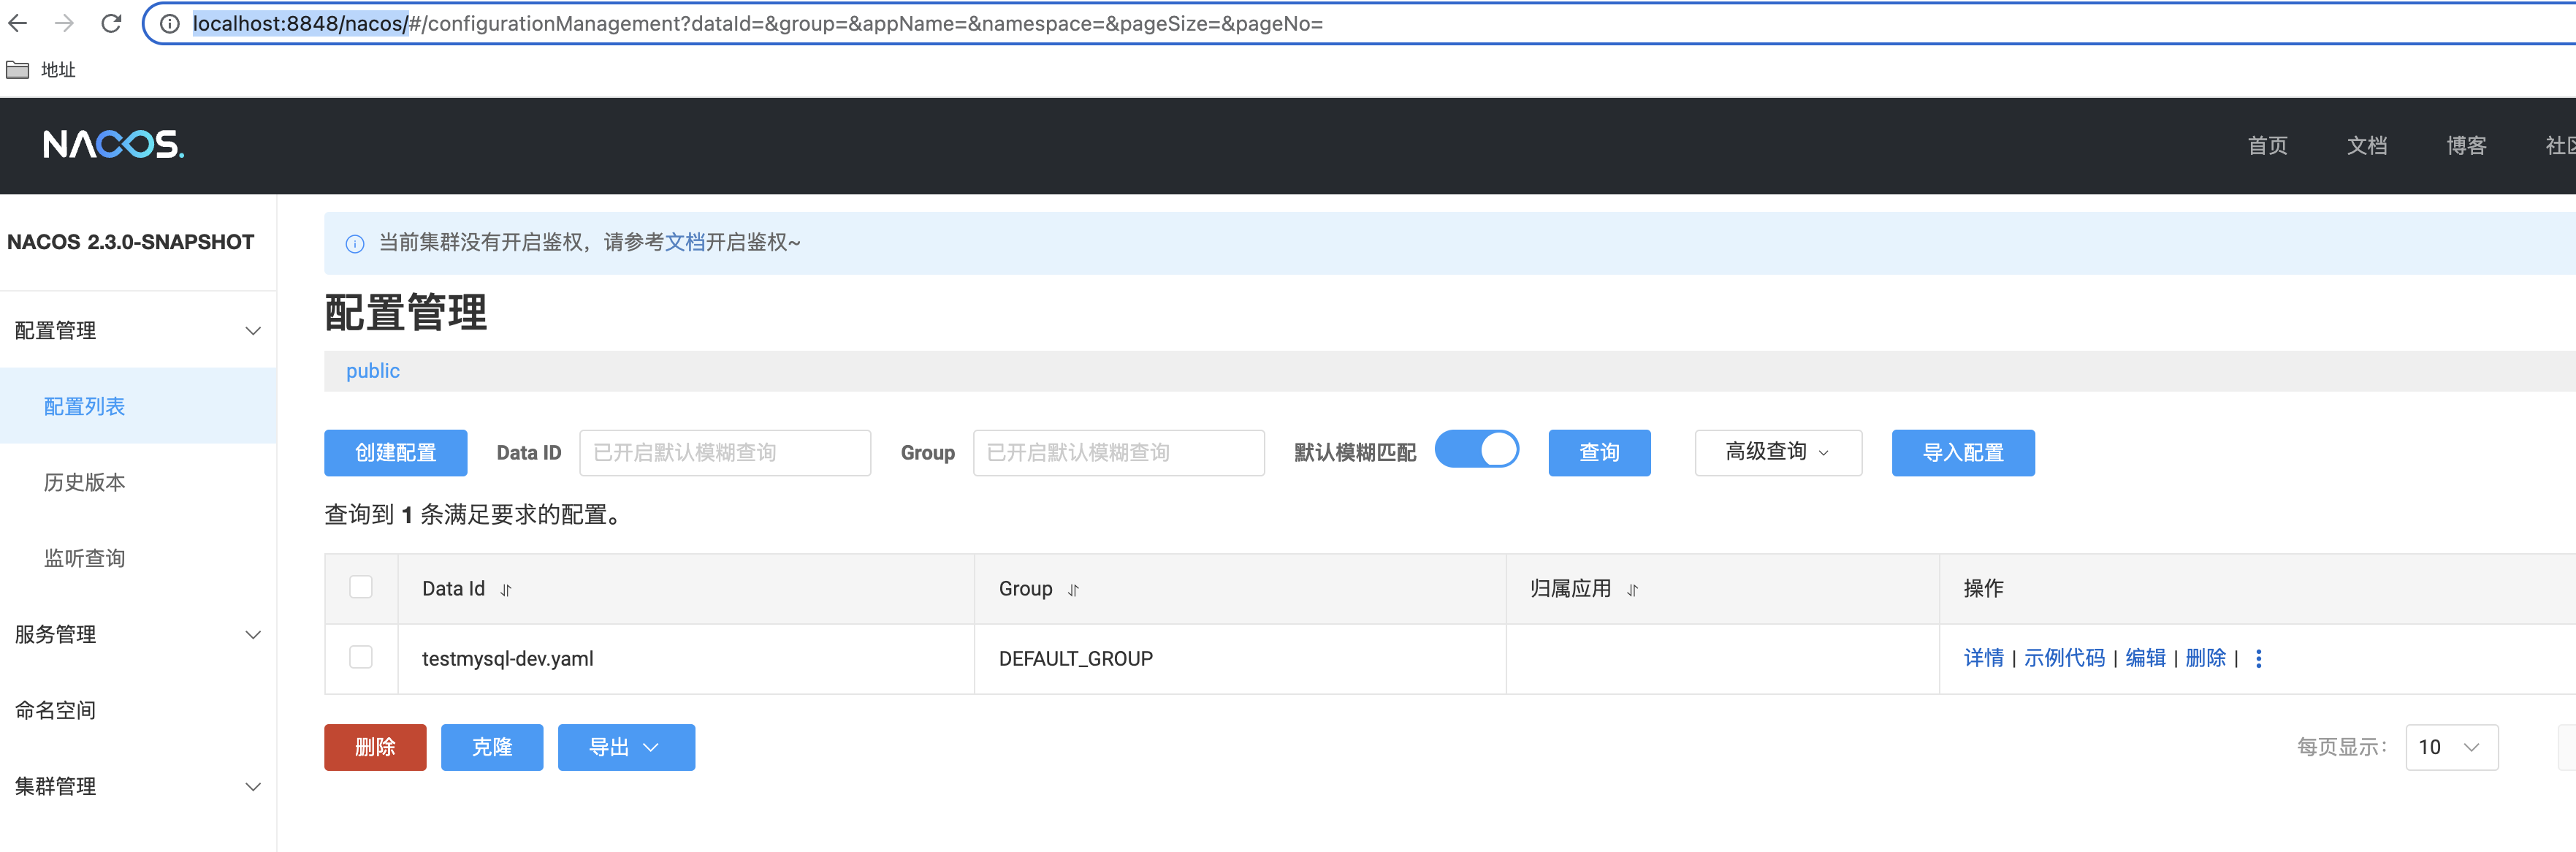Viewport: 2576px width, 852px height.
Task: Click 编辑 for testmysql-dev.yaml
Action: pos(2145,658)
